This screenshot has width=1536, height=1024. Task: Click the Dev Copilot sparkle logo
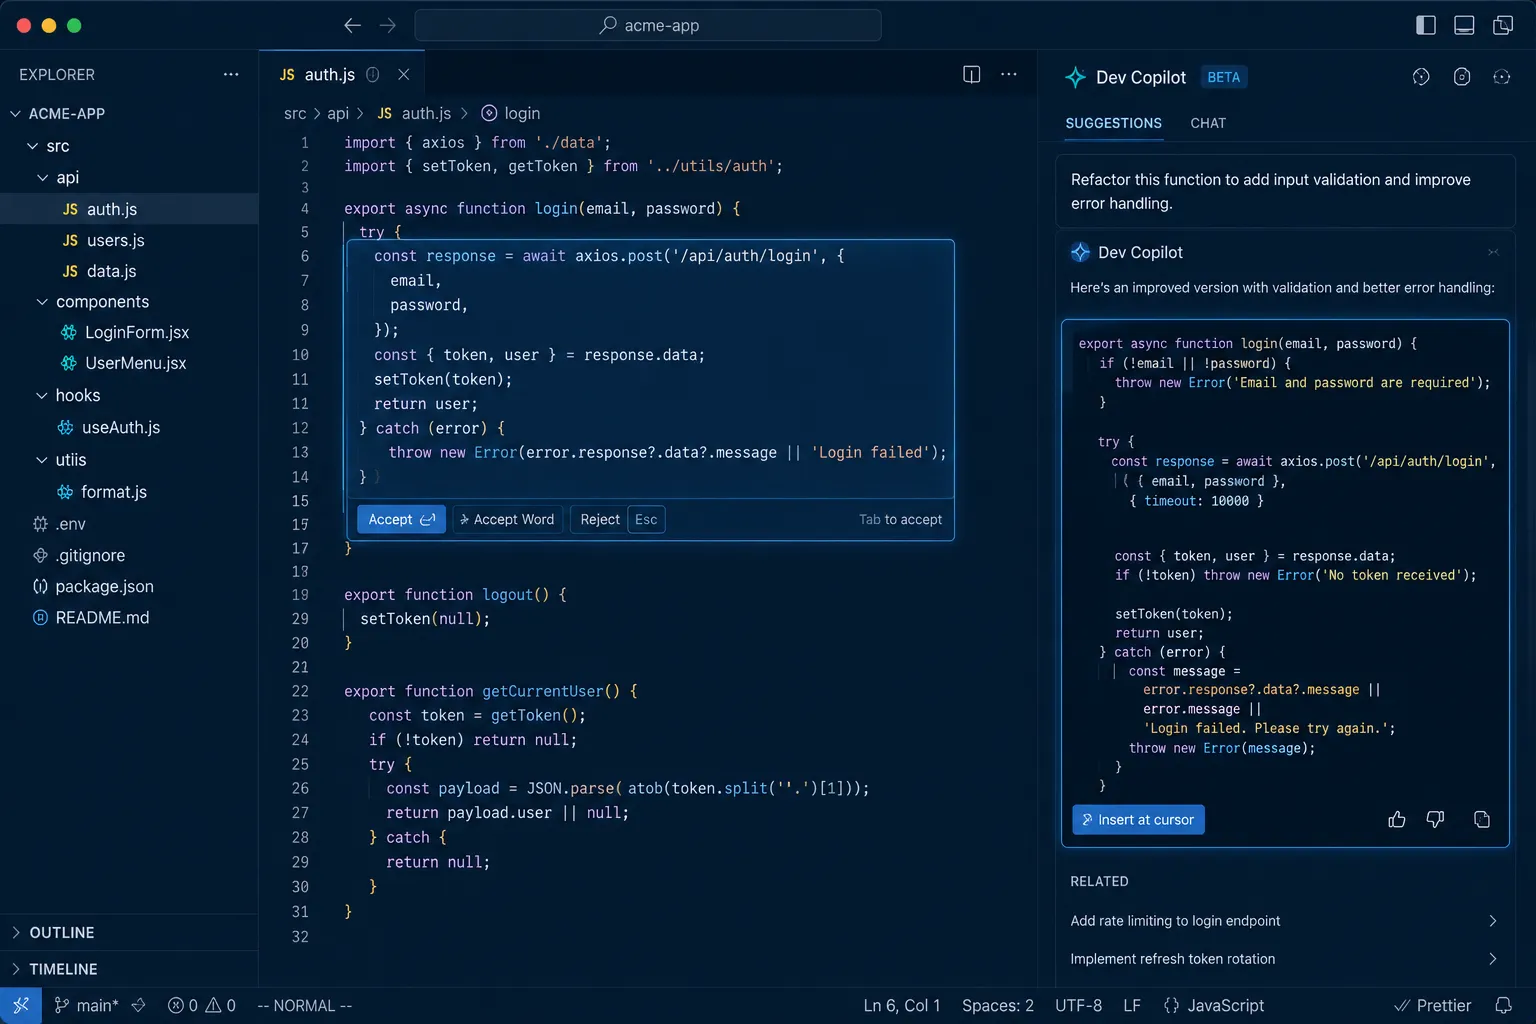click(x=1076, y=77)
